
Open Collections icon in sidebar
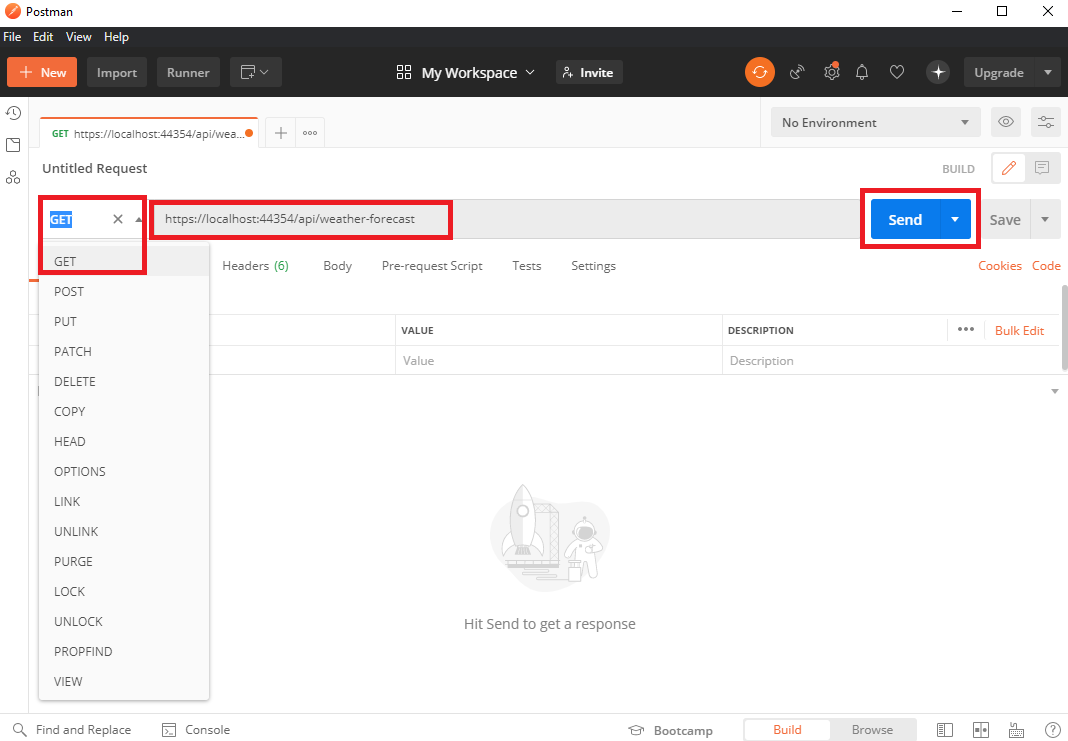click(x=13, y=144)
